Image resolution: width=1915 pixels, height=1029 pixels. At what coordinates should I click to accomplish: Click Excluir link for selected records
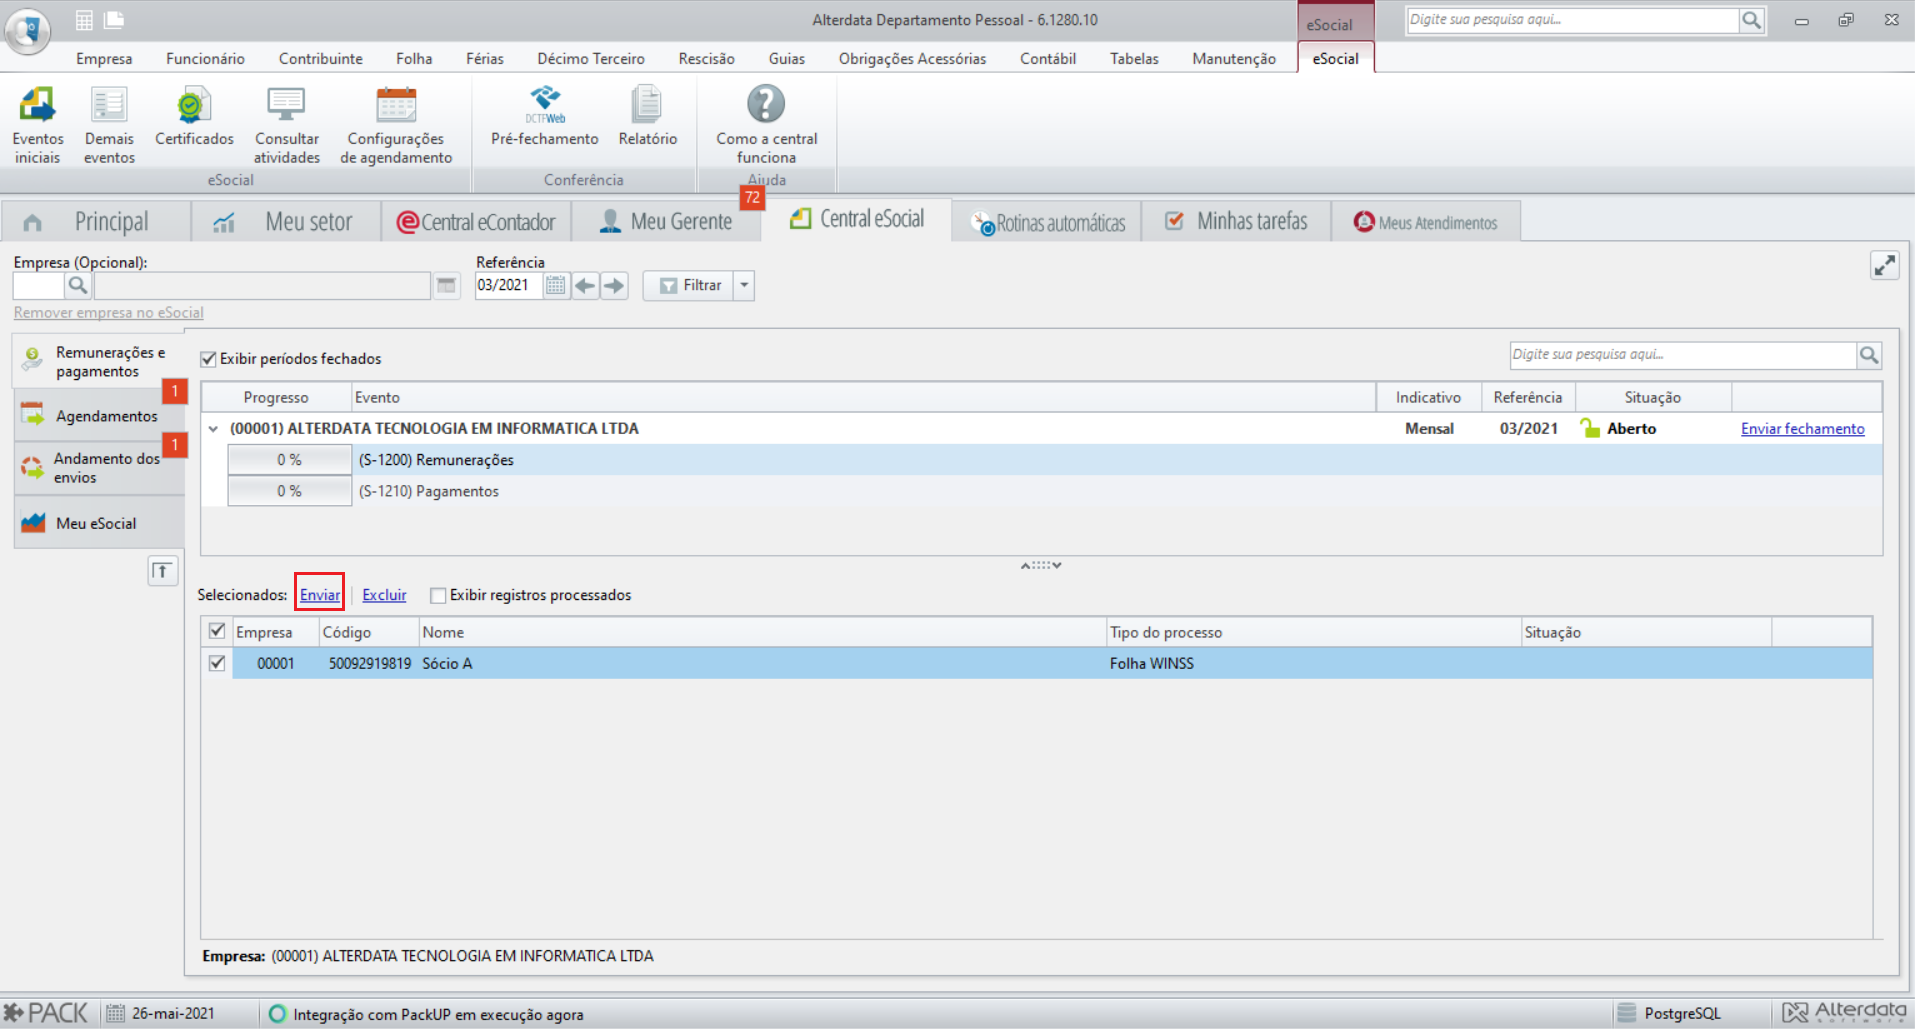[384, 595]
